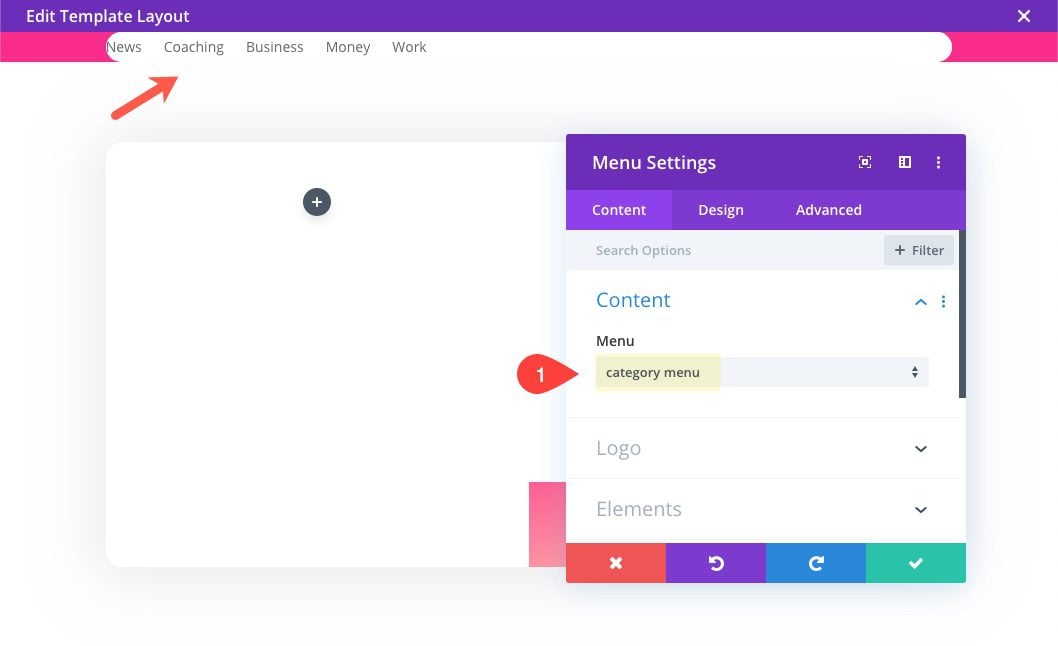Switch to the Design tab
The width and height of the screenshot is (1058, 646).
coord(721,210)
